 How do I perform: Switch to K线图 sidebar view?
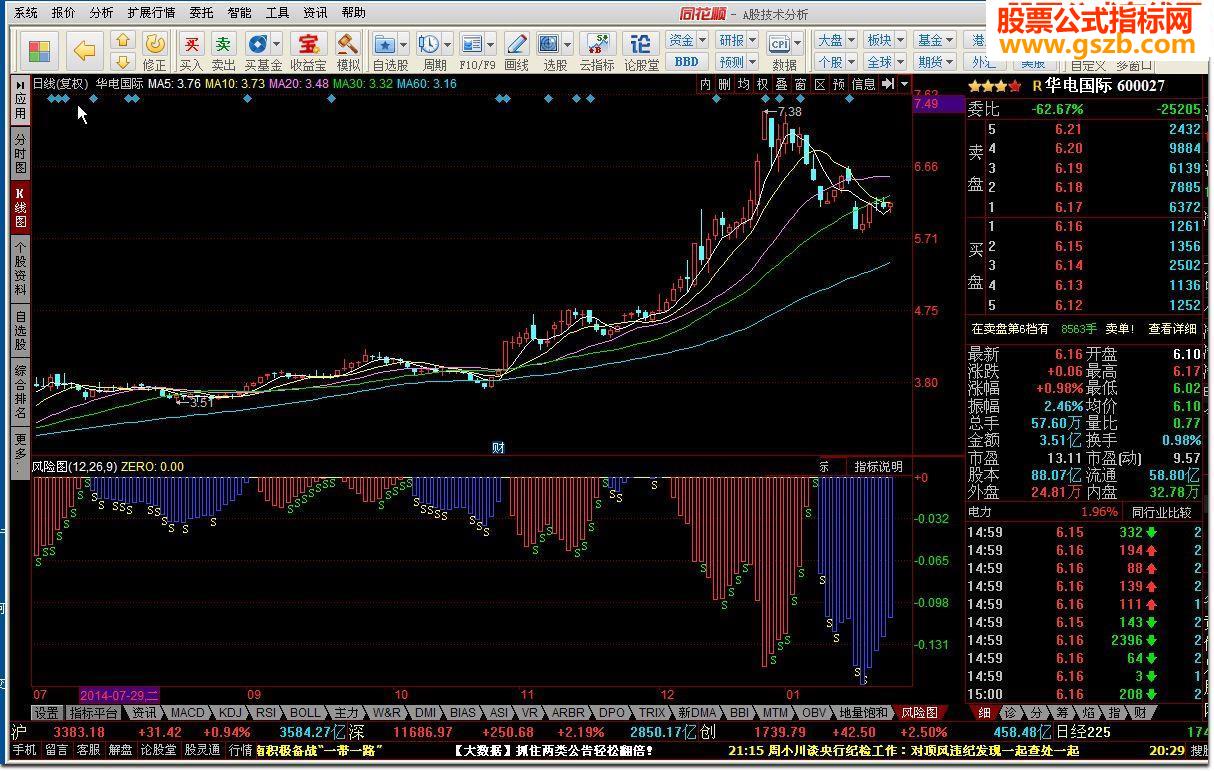[21, 208]
